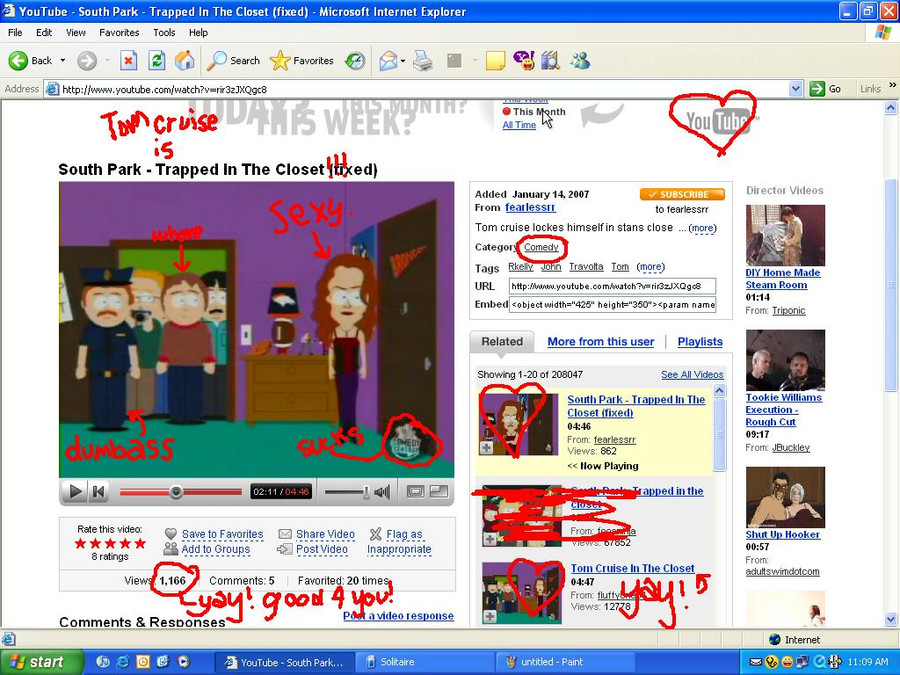Open DIY Home Made Steam Room link

tap(783, 279)
